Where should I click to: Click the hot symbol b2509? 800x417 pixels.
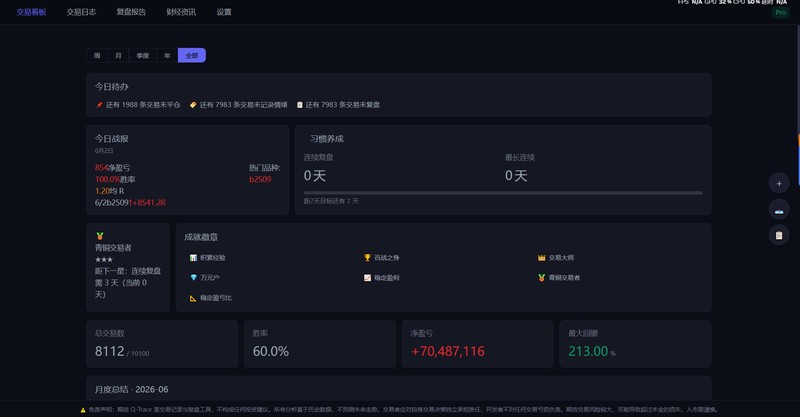click(260, 179)
